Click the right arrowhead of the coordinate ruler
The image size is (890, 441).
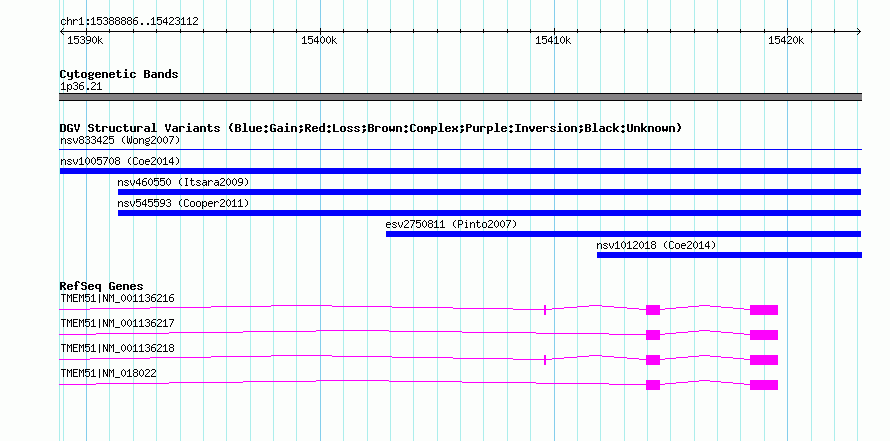pos(859,31)
